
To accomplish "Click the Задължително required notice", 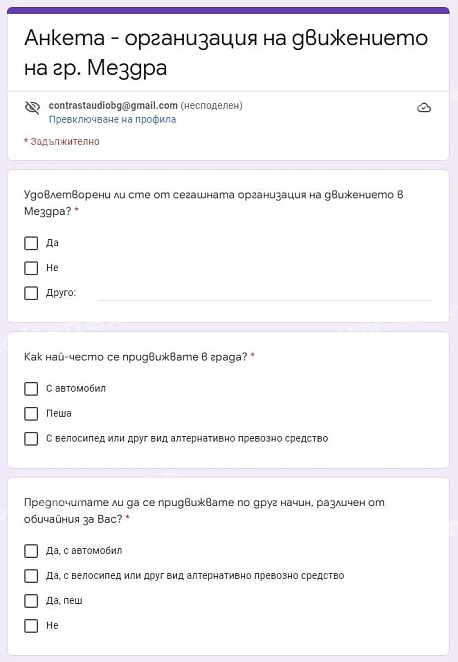I will tap(62, 142).
